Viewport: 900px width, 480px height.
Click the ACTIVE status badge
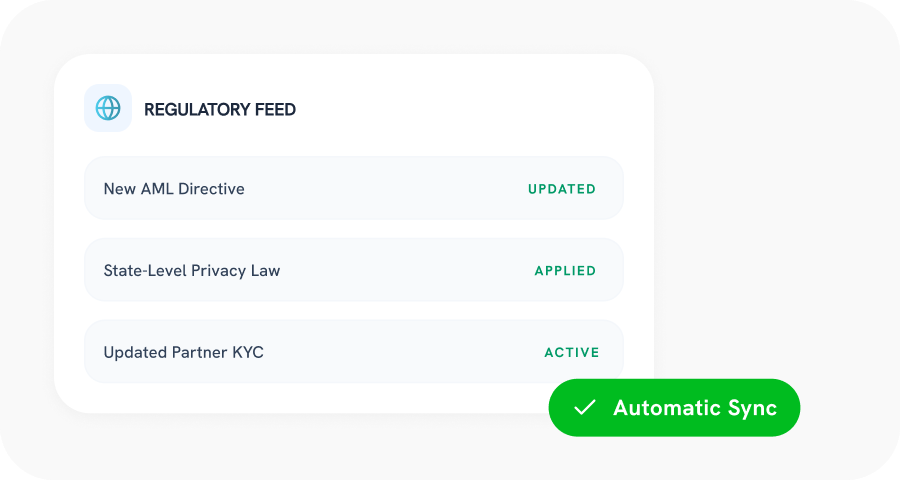(x=572, y=353)
